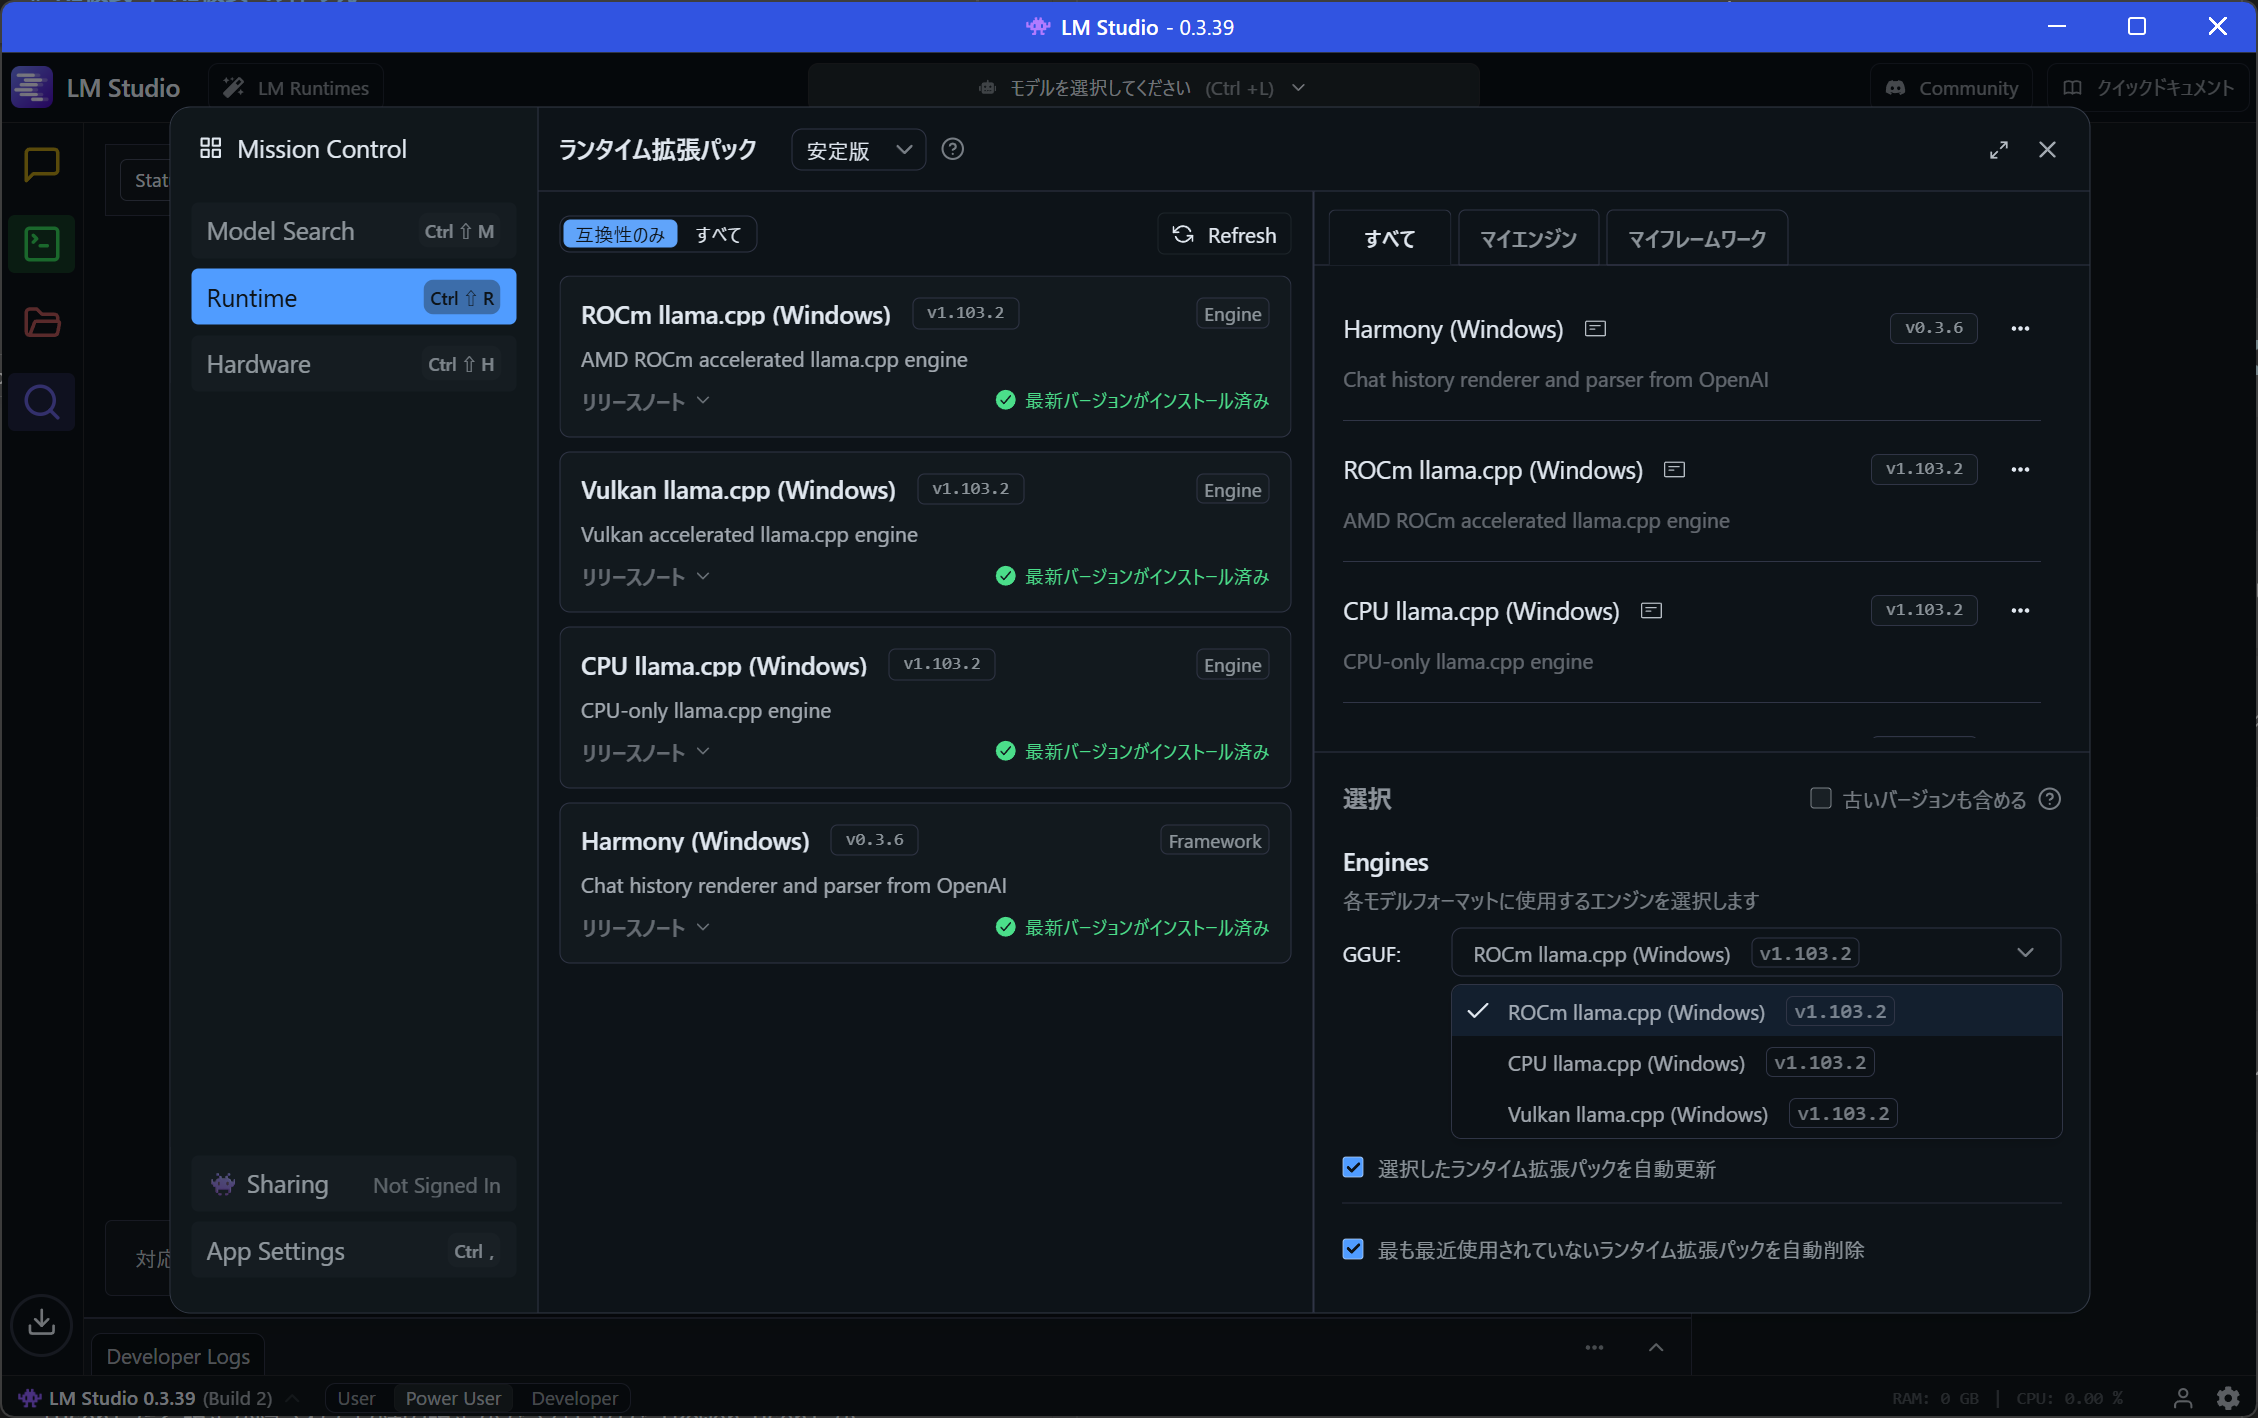Click the Refresh button
This screenshot has height=1418, width=2258.
1224,235
